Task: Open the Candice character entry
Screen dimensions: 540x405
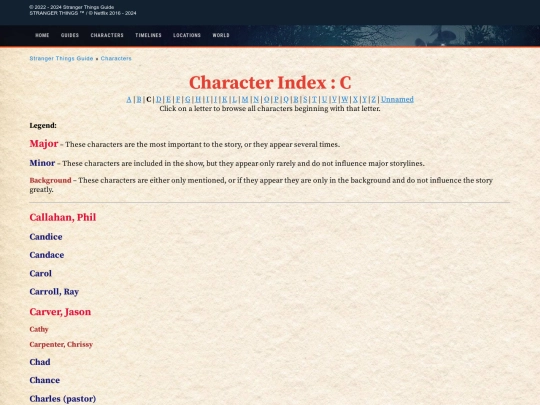Action: [x=46, y=237]
